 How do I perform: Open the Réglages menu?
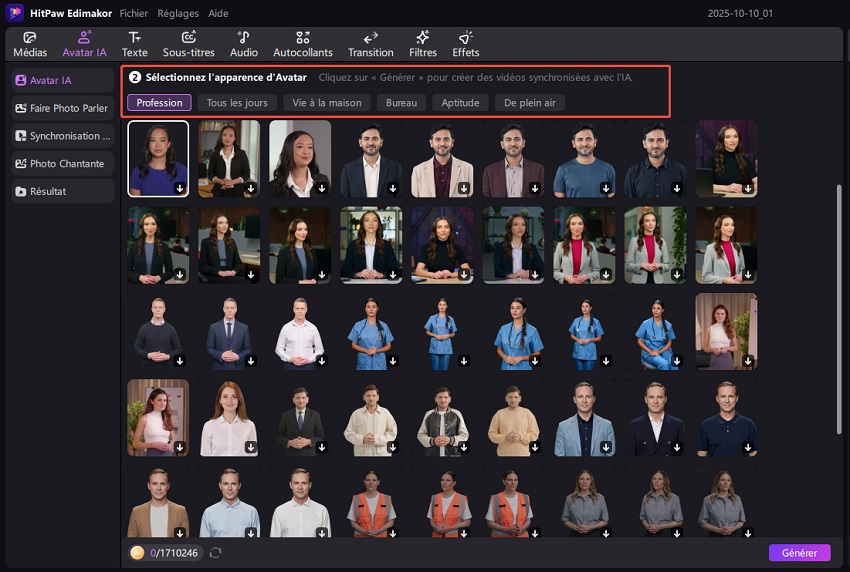[177, 14]
